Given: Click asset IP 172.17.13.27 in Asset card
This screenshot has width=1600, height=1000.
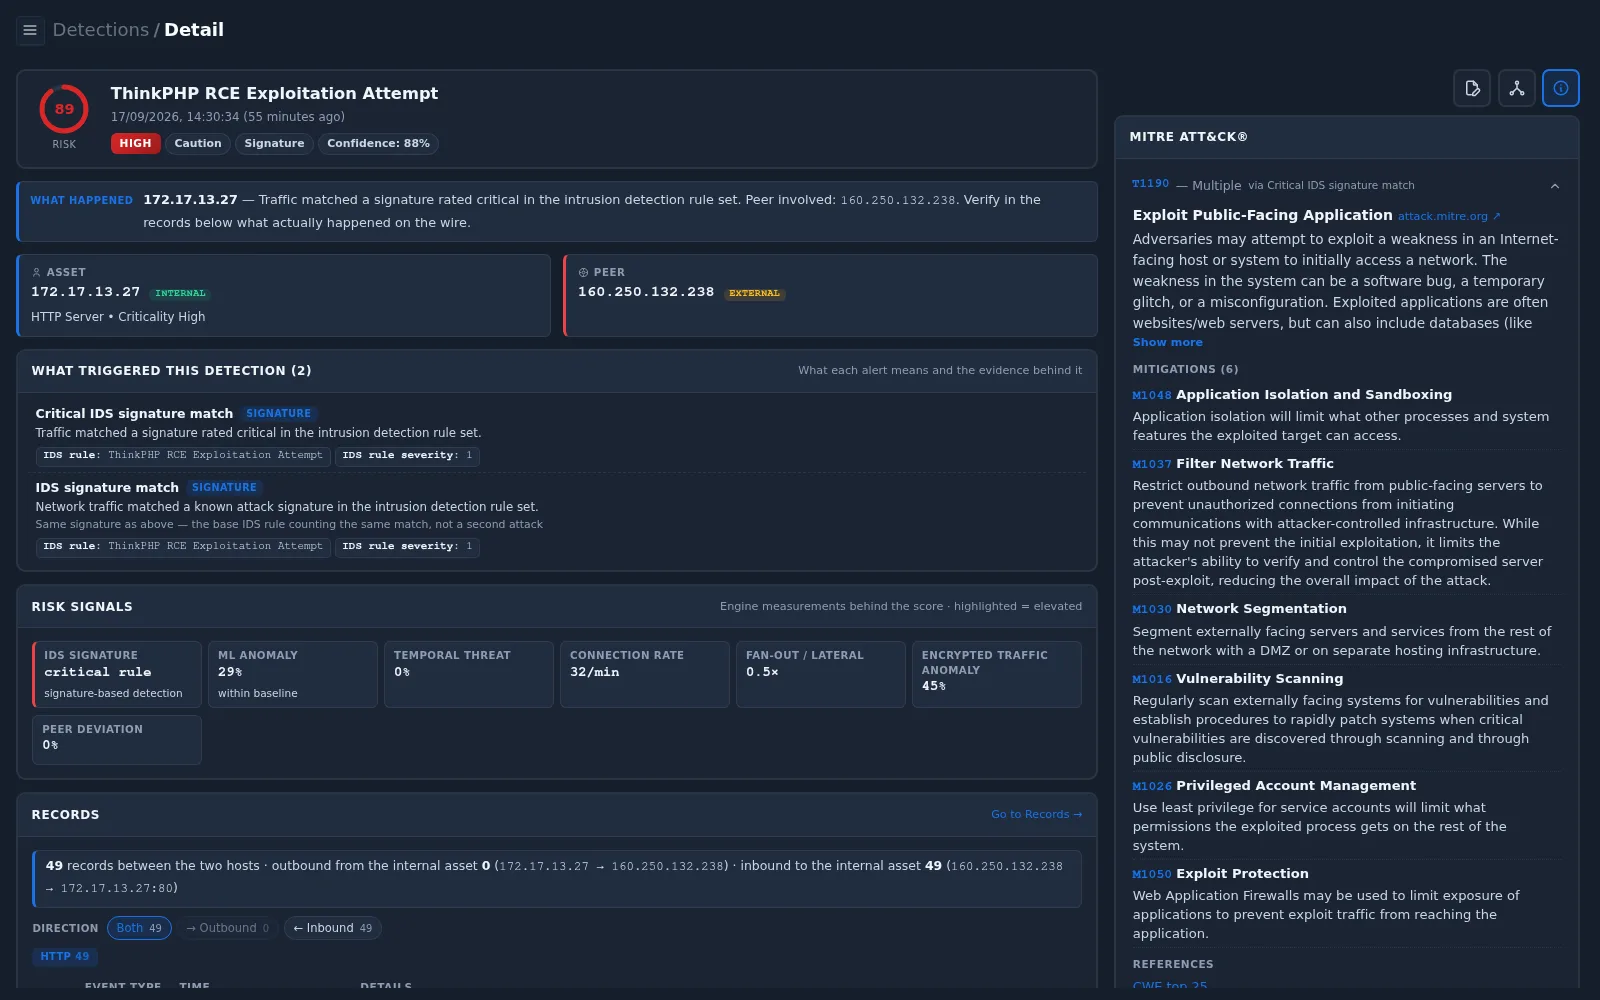Looking at the screenshot, I should 86,292.
